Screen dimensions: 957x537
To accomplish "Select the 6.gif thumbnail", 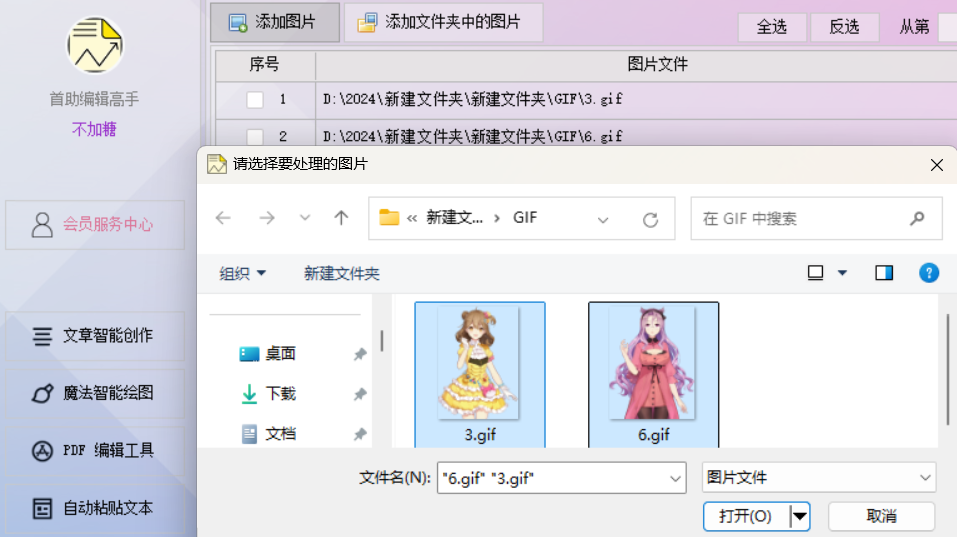I will pos(654,375).
